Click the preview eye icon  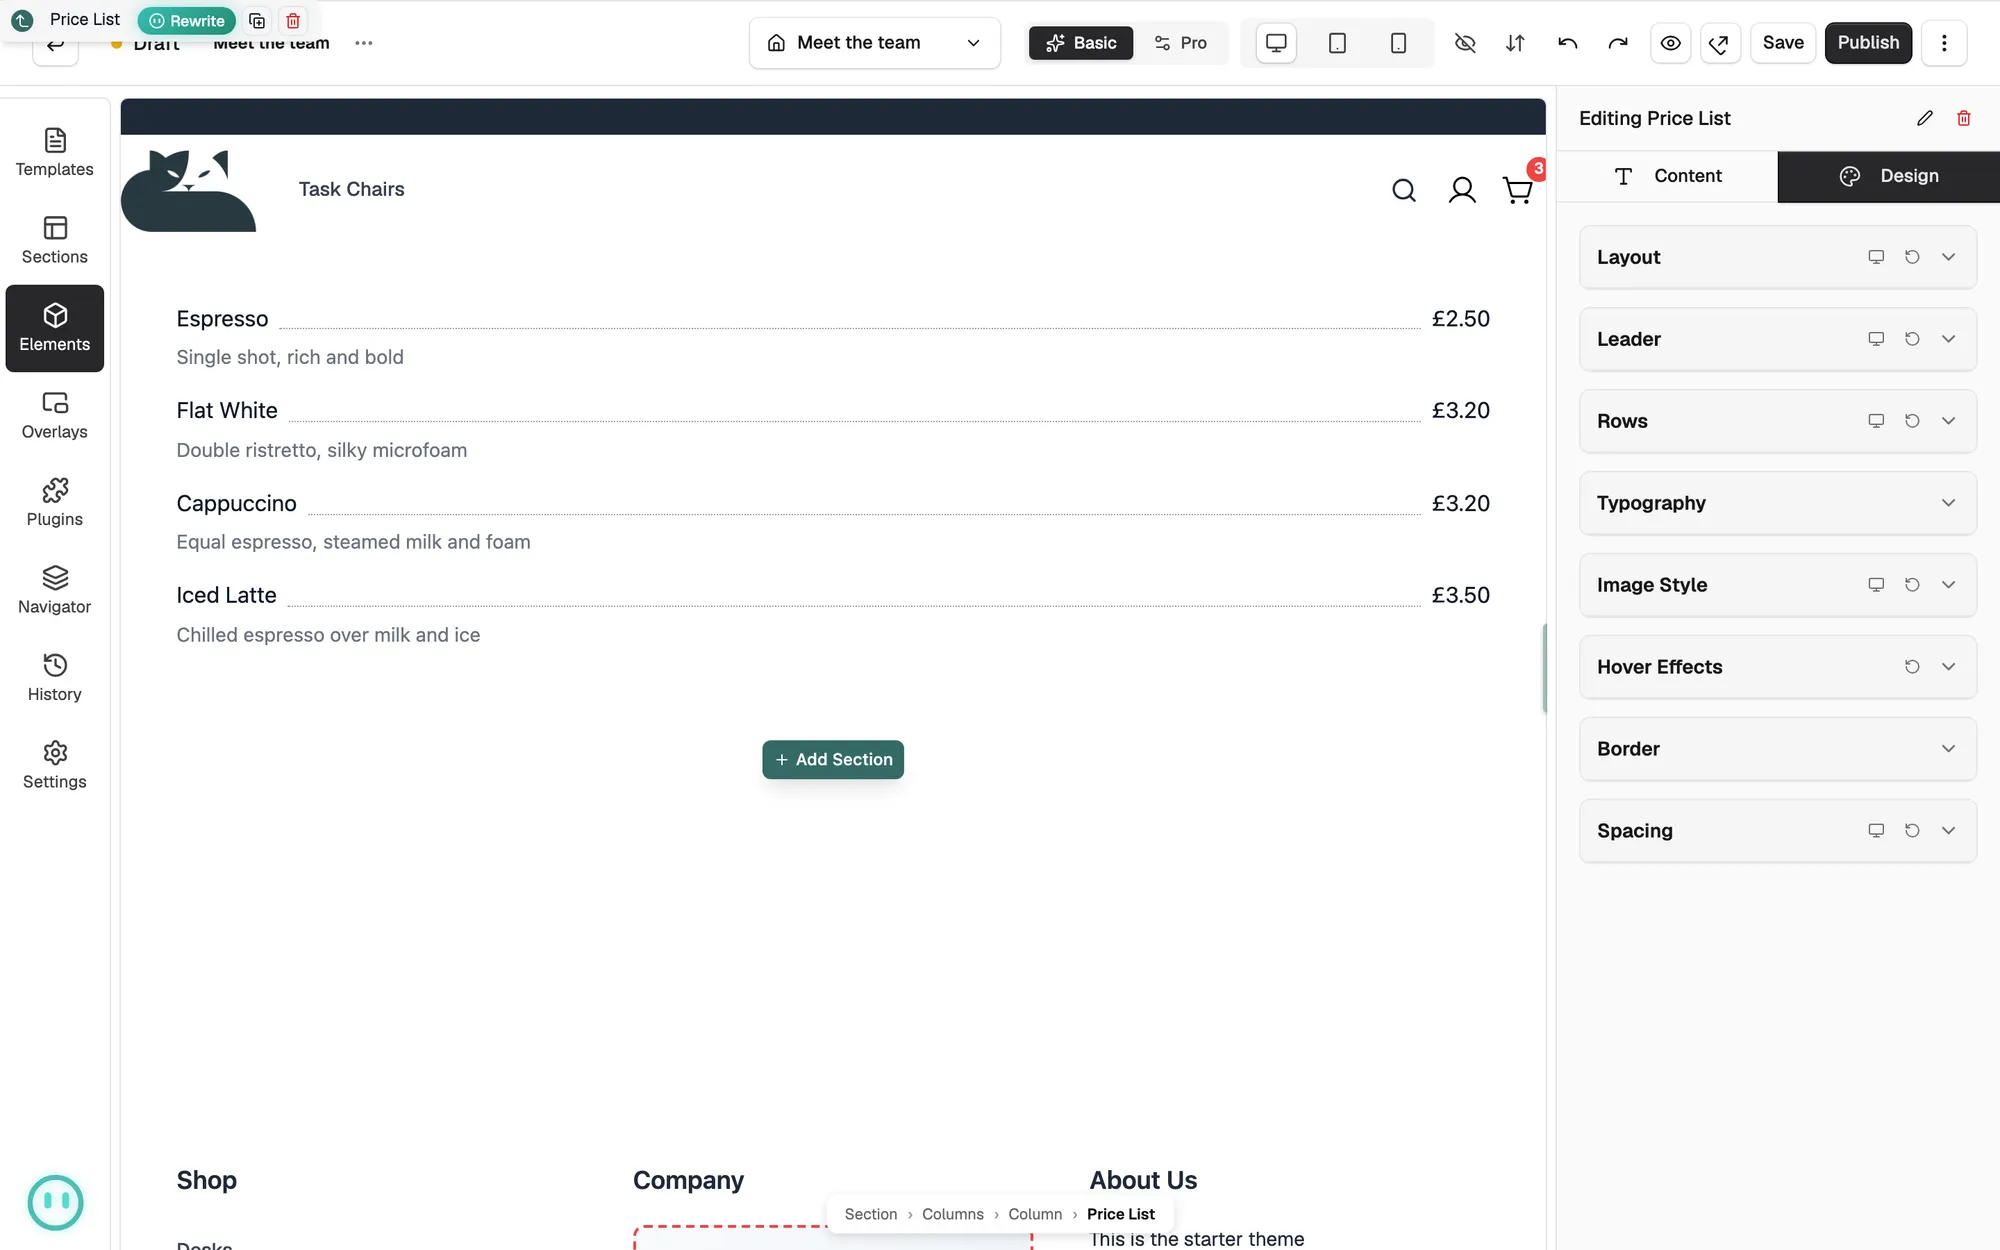click(x=1670, y=43)
